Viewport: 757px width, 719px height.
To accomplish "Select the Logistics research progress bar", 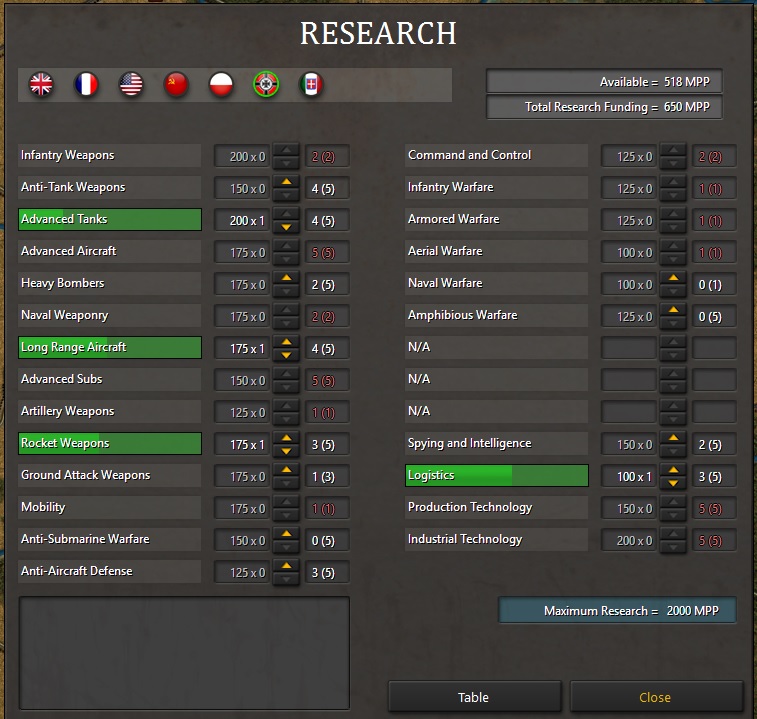I will [497, 475].
